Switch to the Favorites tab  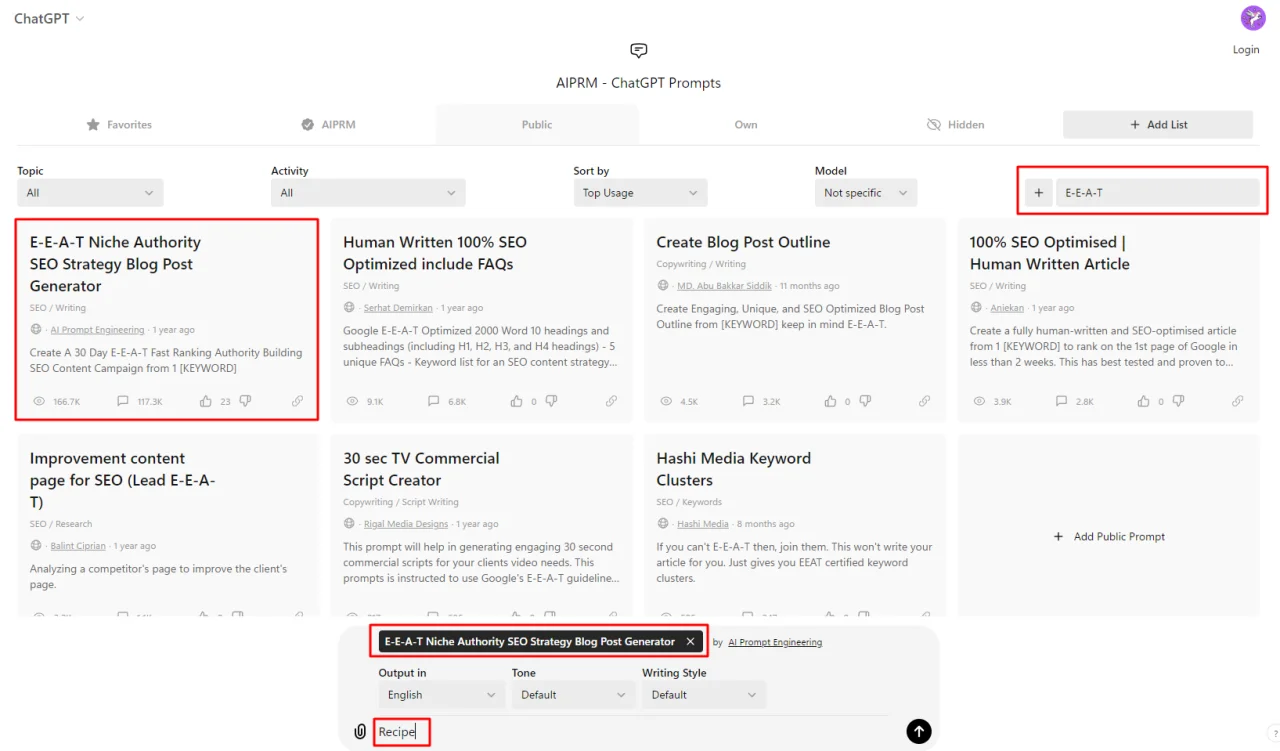[119, 125]
